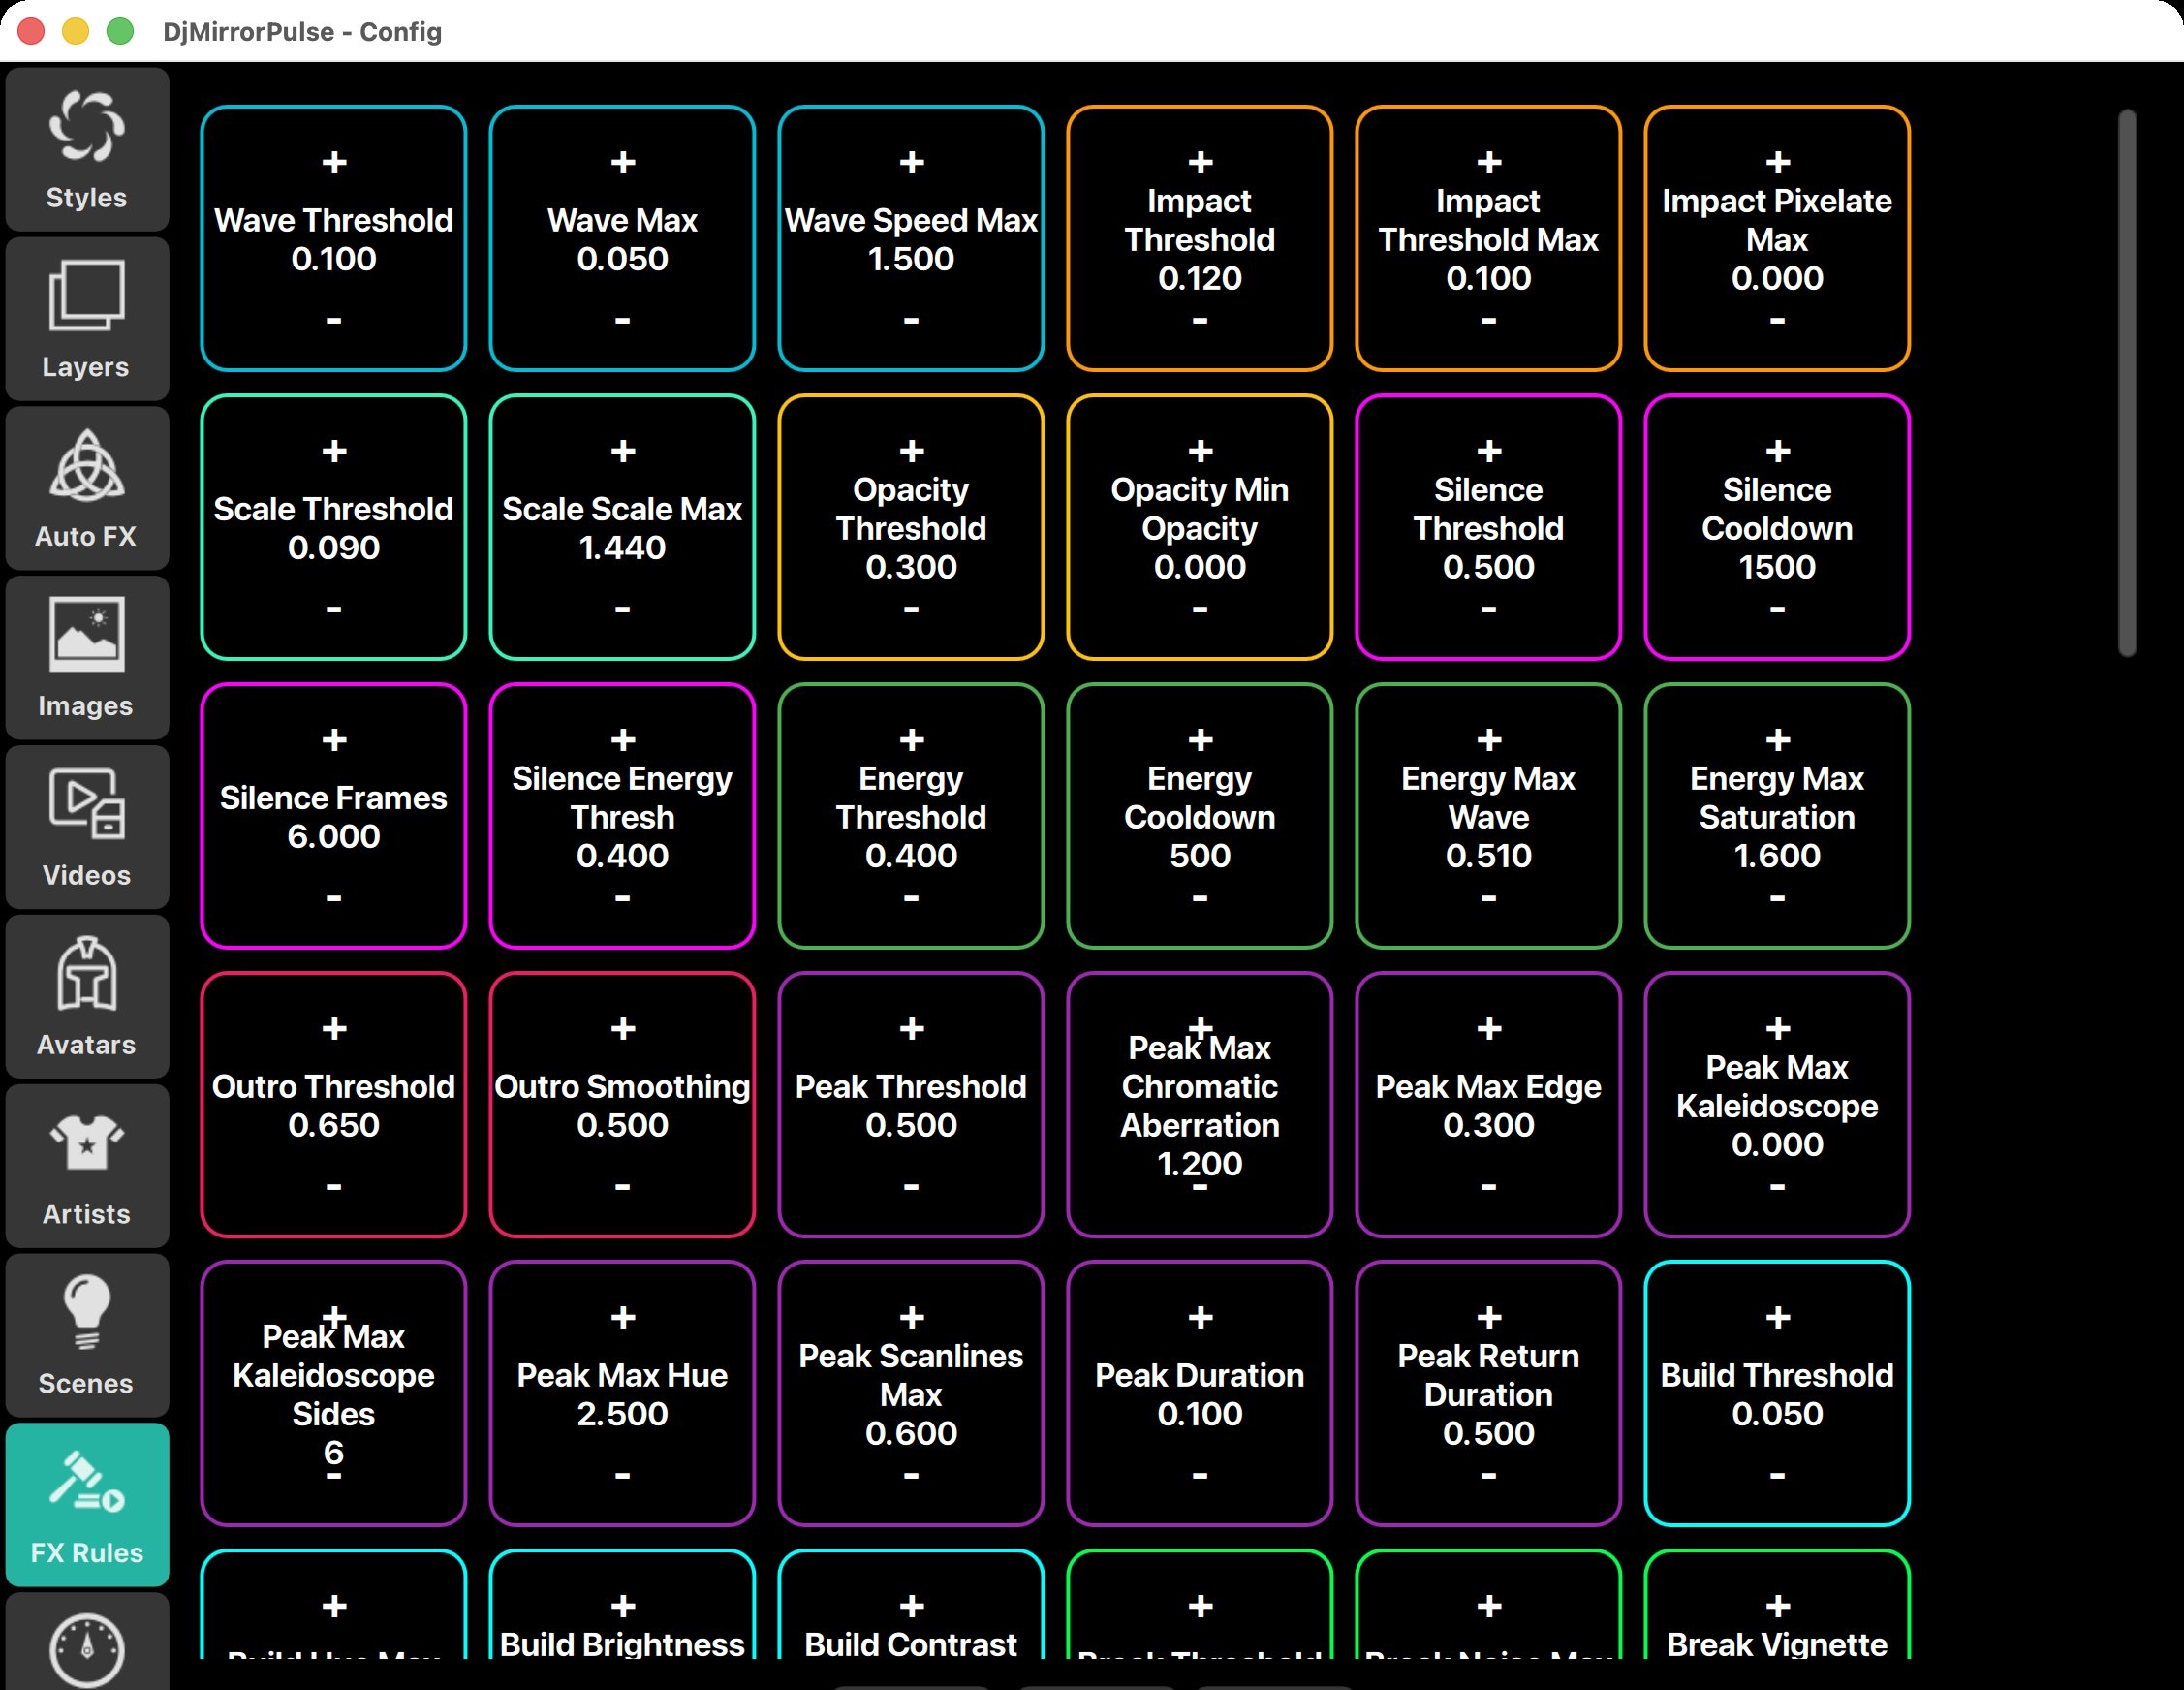Decrease Peak Return Duration value
The height and width of the screenshot is (1690, 2184).
pyautogui.click(x=1489, y=1476)
